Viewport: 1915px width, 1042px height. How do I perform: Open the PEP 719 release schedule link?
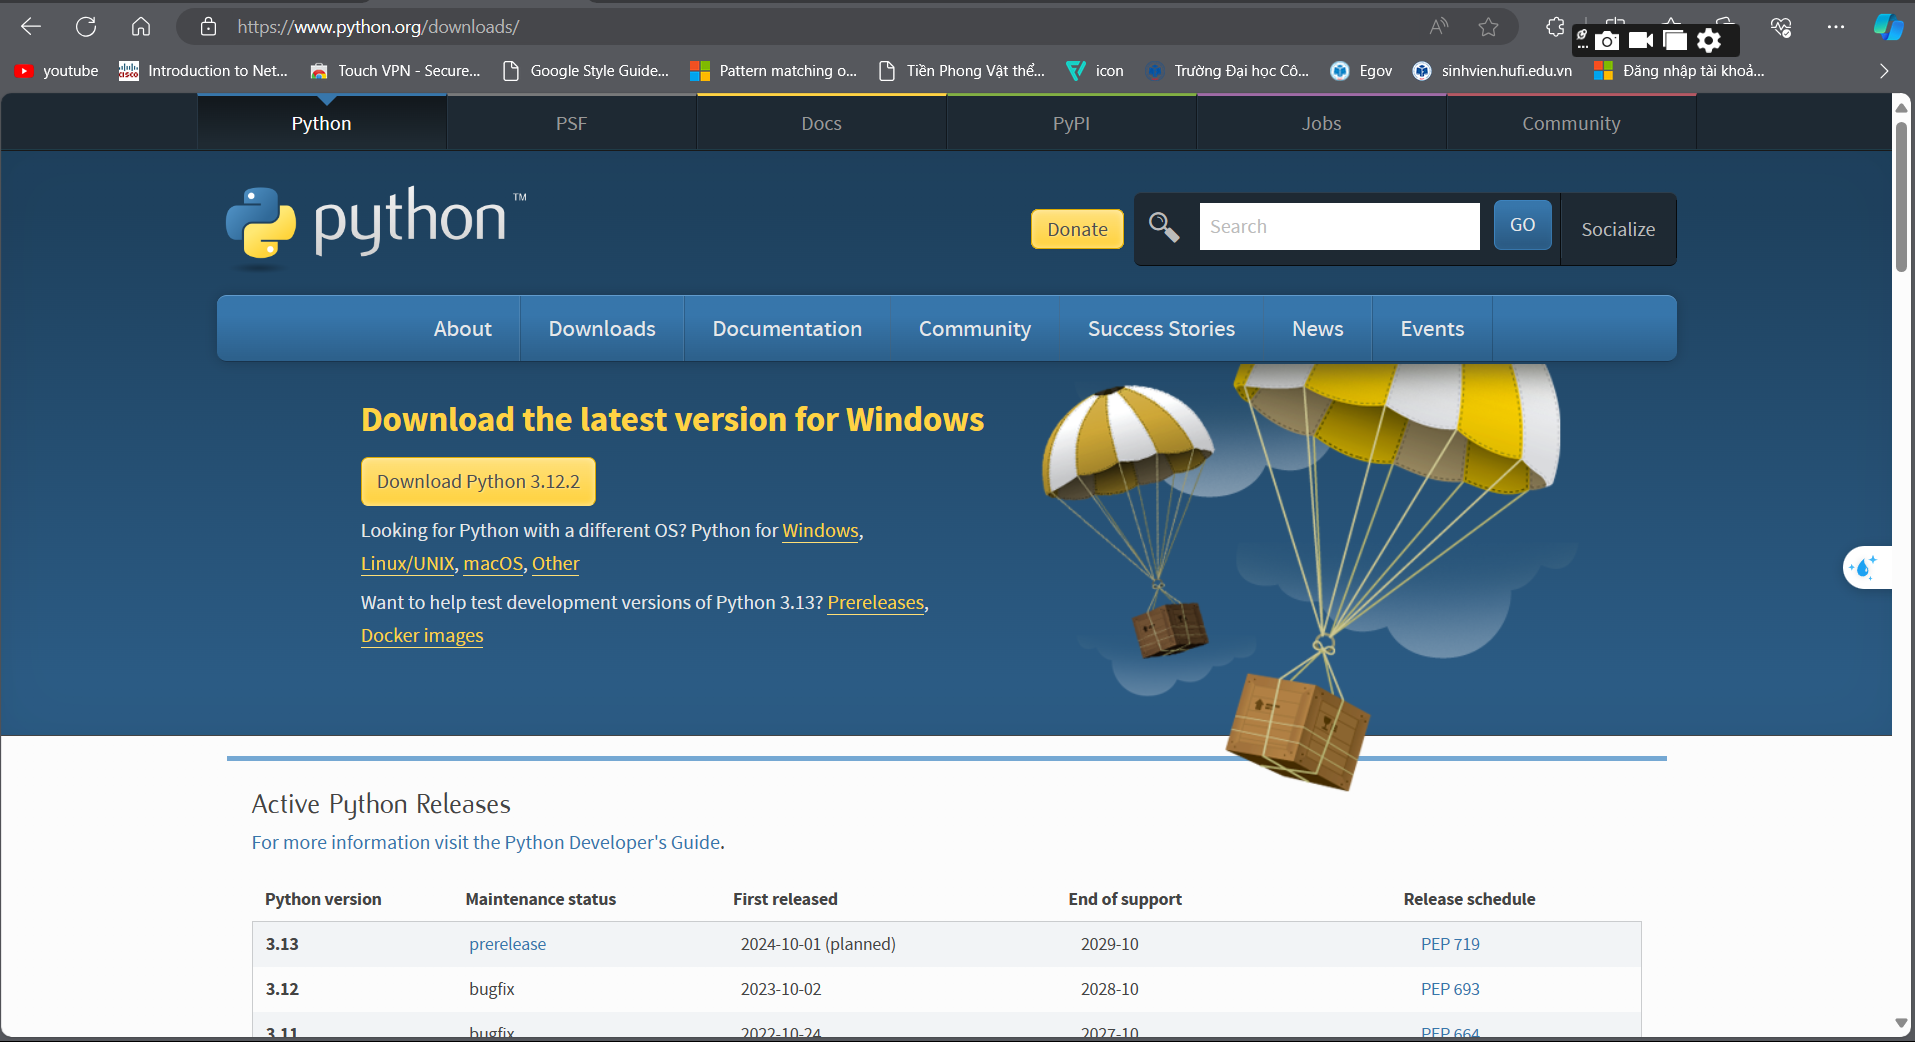tap(1450, 944)
